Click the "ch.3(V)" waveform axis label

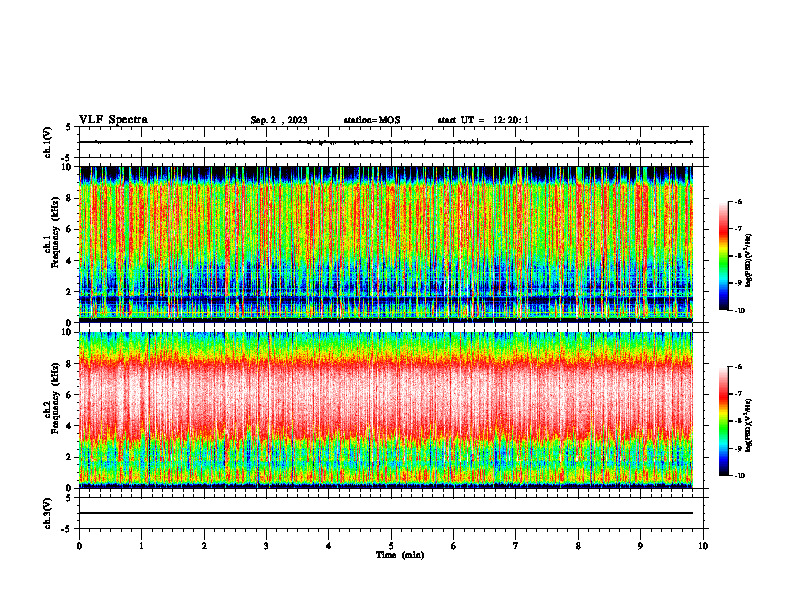coord(48,514)
